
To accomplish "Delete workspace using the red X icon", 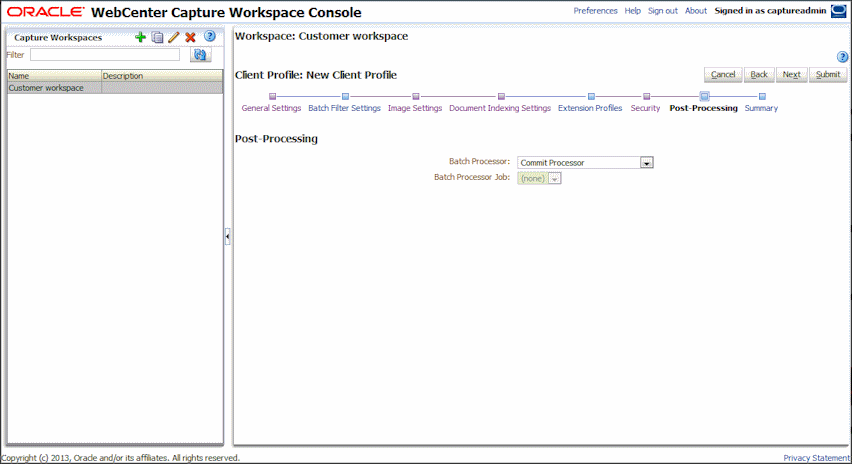I will point(190,37).
